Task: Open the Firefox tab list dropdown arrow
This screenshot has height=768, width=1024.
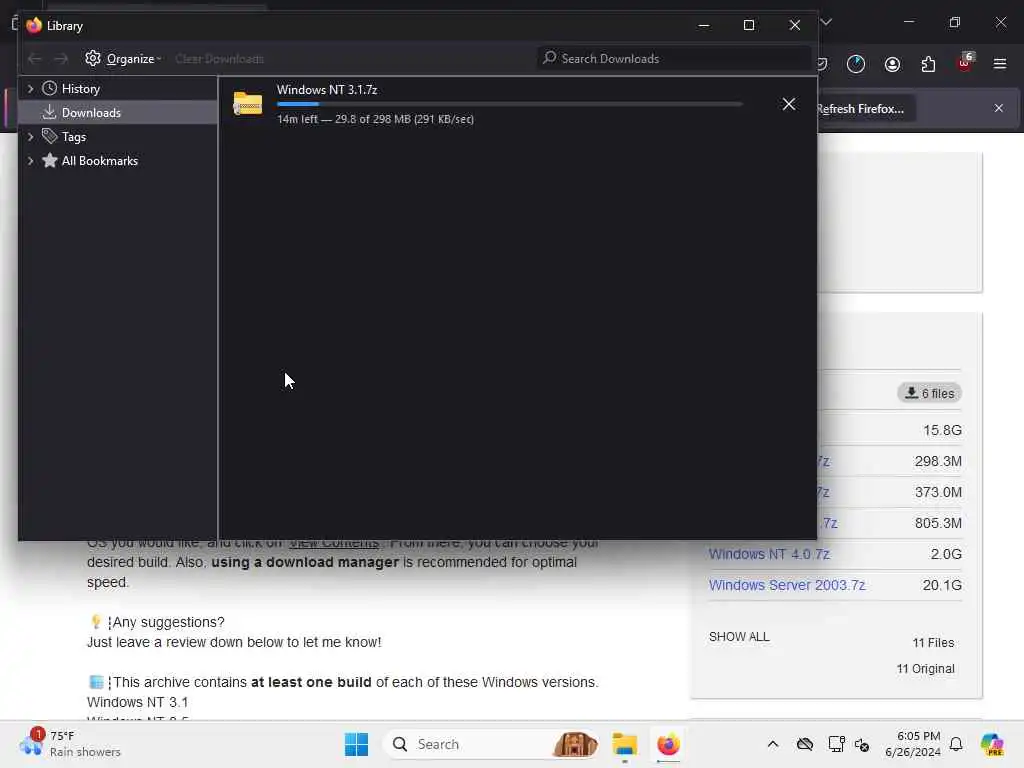Action: 826,22
